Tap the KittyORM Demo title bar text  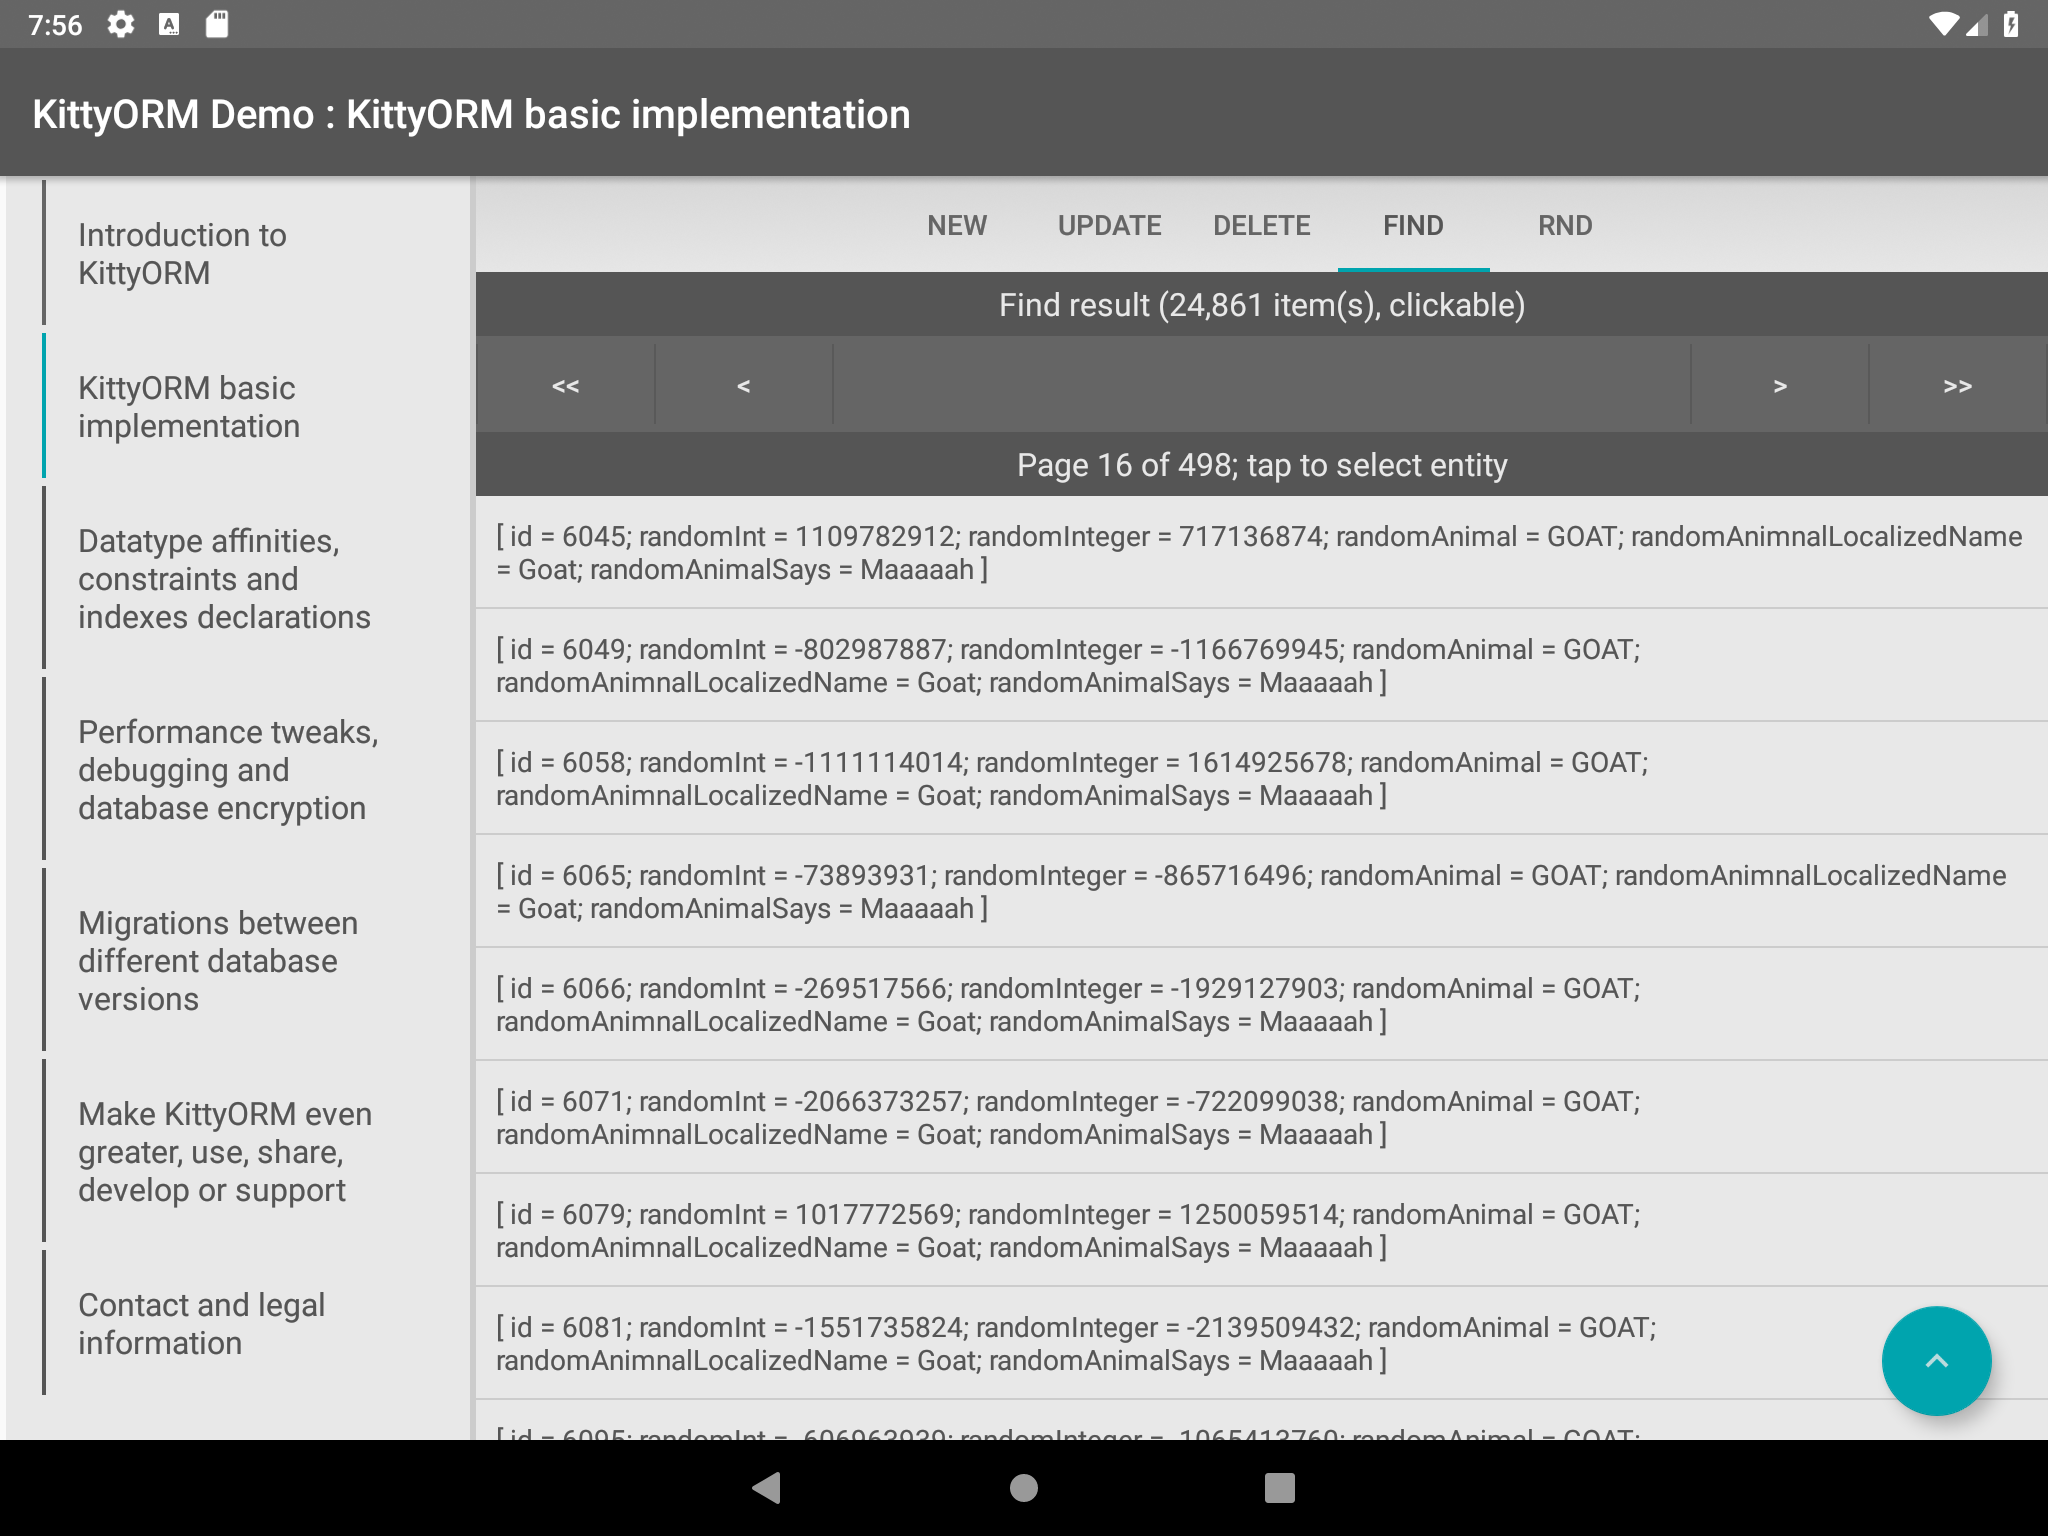(471, 114)
